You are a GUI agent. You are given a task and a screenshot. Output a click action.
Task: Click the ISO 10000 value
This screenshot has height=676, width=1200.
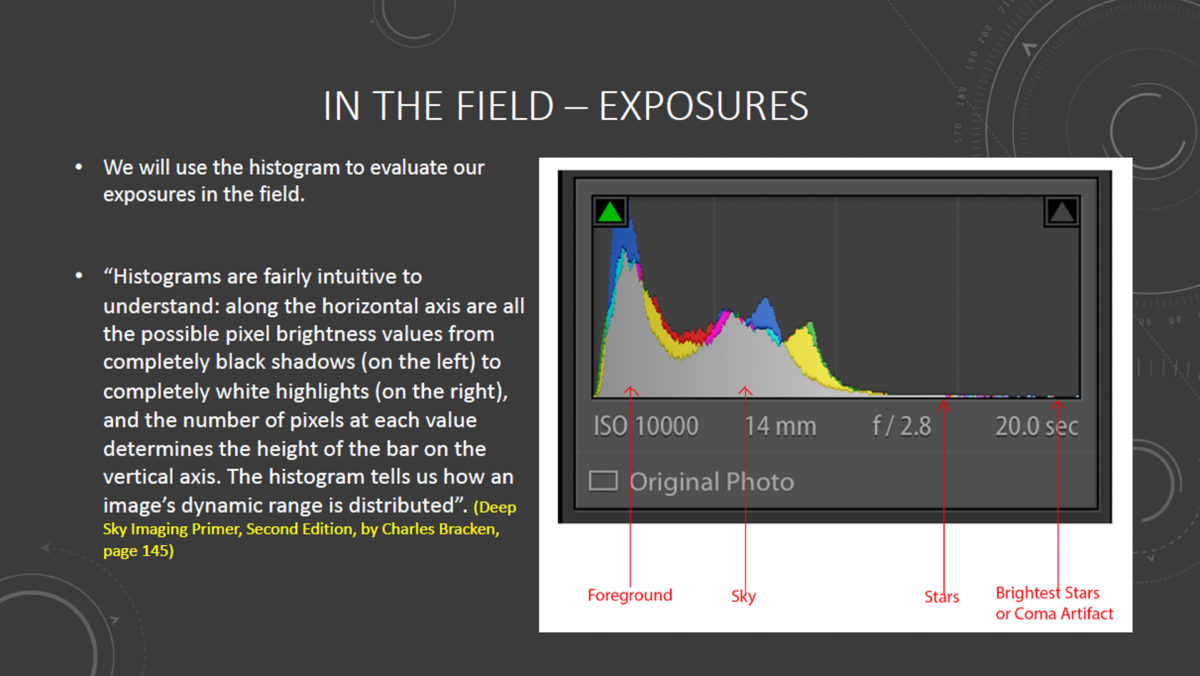pos(646,426)
